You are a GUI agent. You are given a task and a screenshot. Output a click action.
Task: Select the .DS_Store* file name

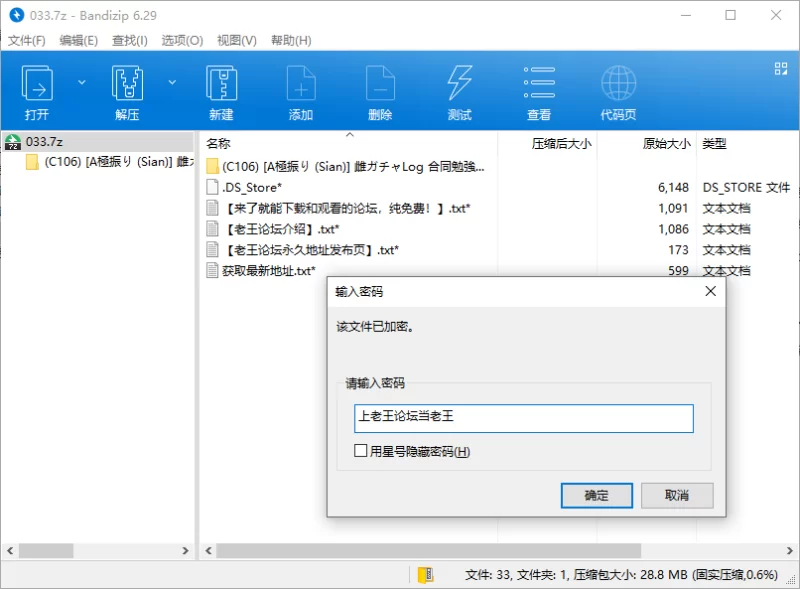point(252,187)
